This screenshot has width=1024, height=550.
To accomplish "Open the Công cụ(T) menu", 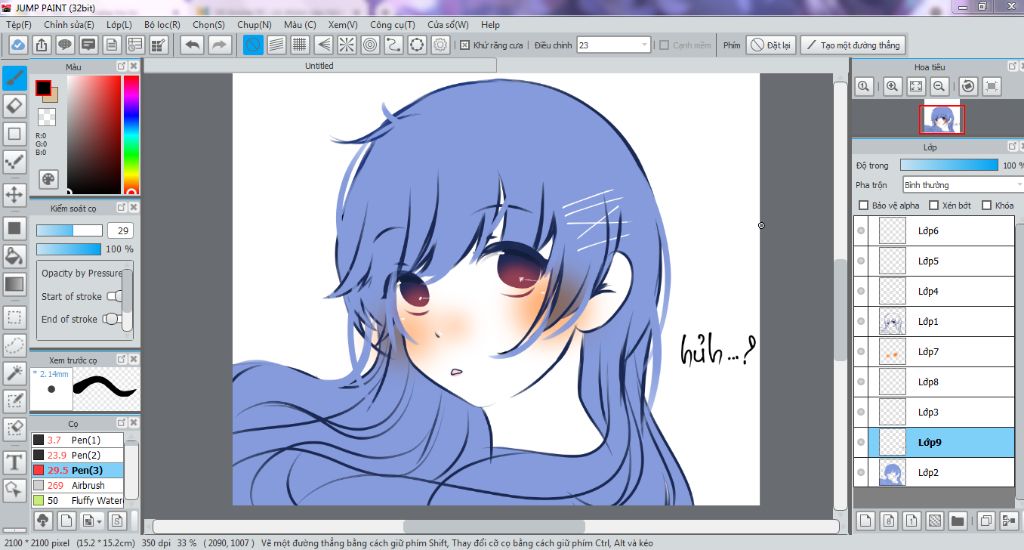I will coord(392,25).
